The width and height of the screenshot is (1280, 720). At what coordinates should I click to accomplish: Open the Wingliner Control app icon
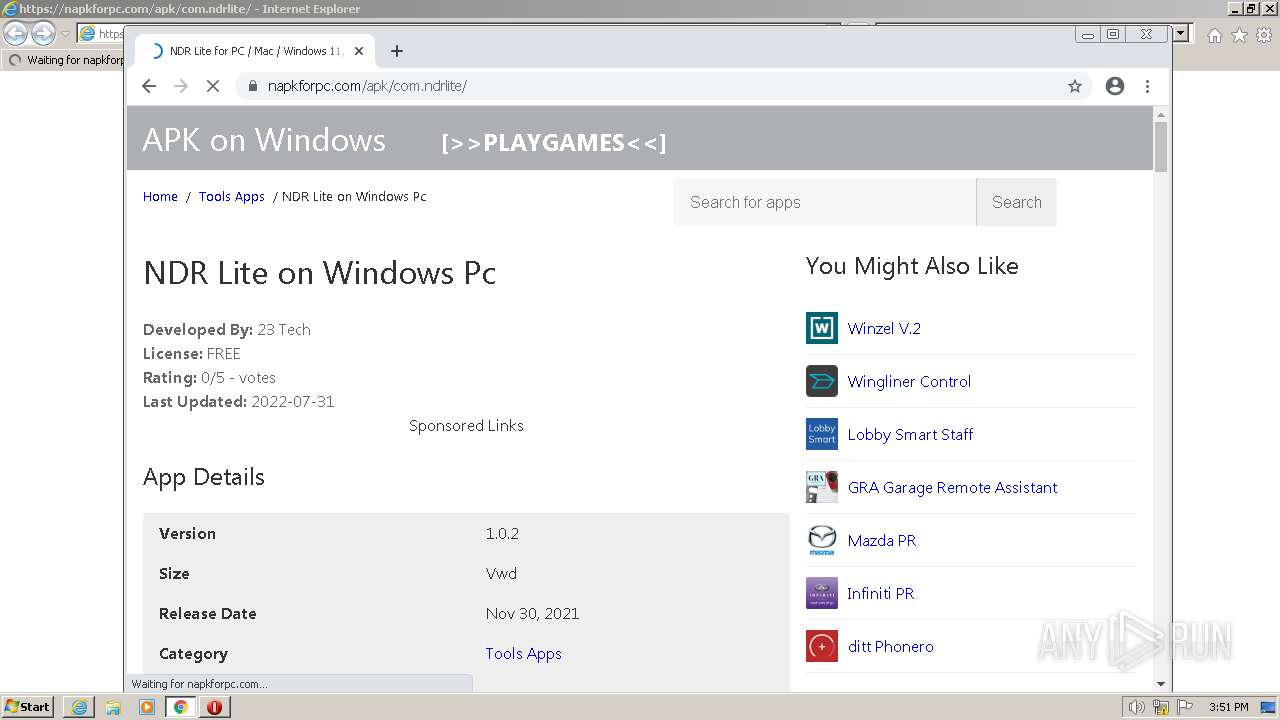pos(822,381)
